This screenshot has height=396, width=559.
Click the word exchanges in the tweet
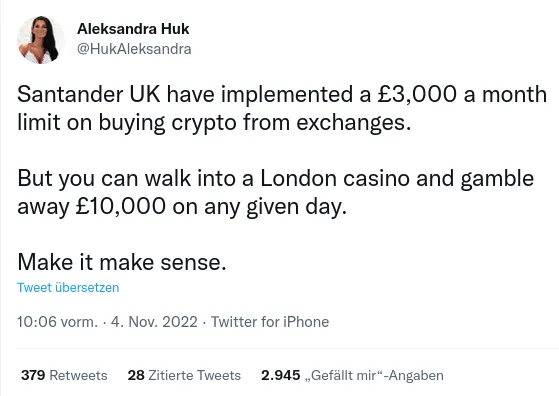click(x=354, y=123)
